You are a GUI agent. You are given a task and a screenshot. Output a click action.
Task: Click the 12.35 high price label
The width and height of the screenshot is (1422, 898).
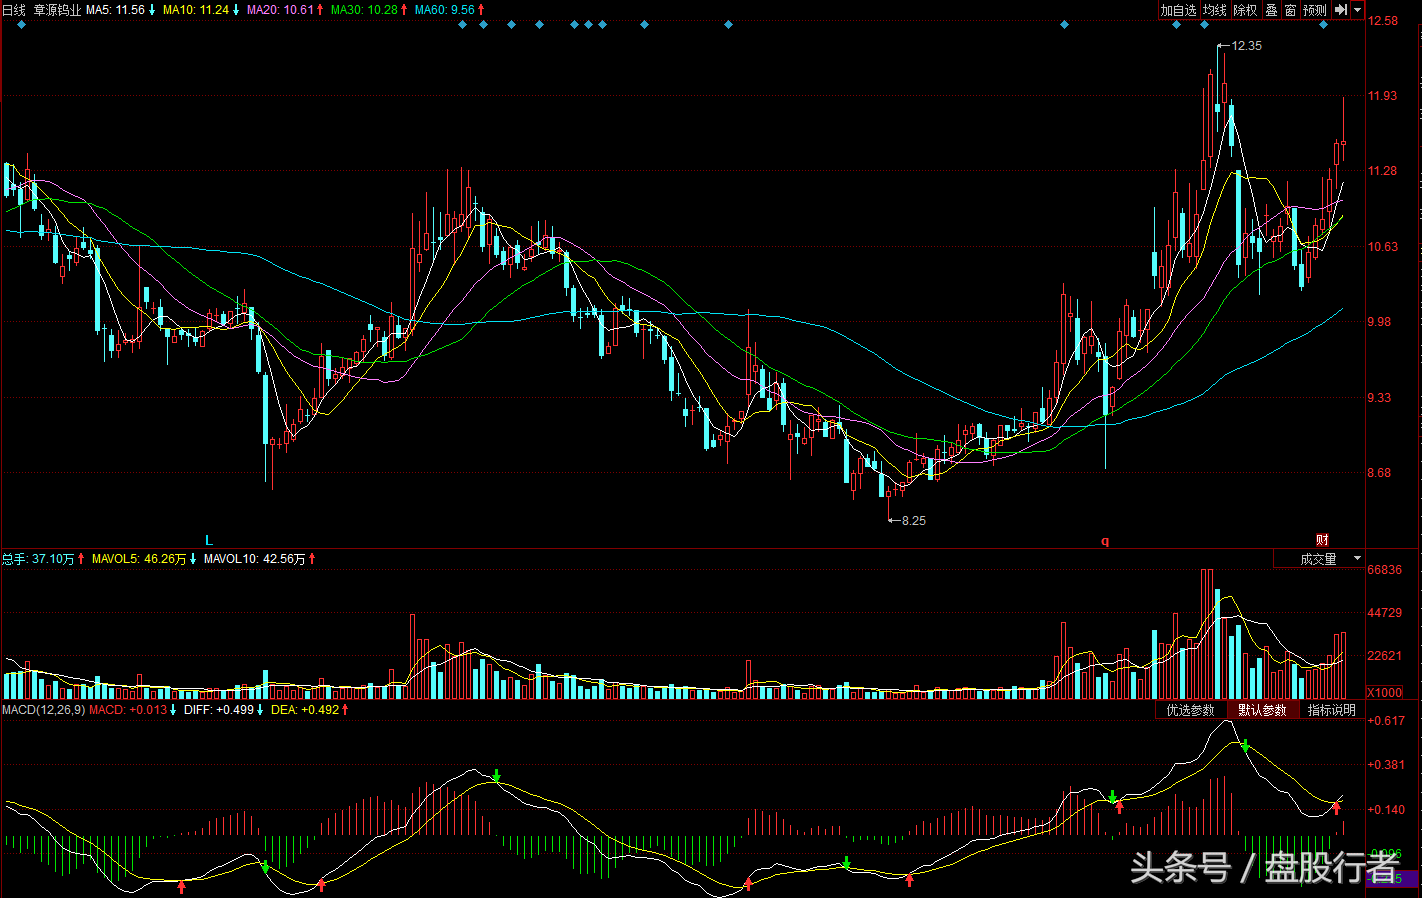tap(1246, 46)
